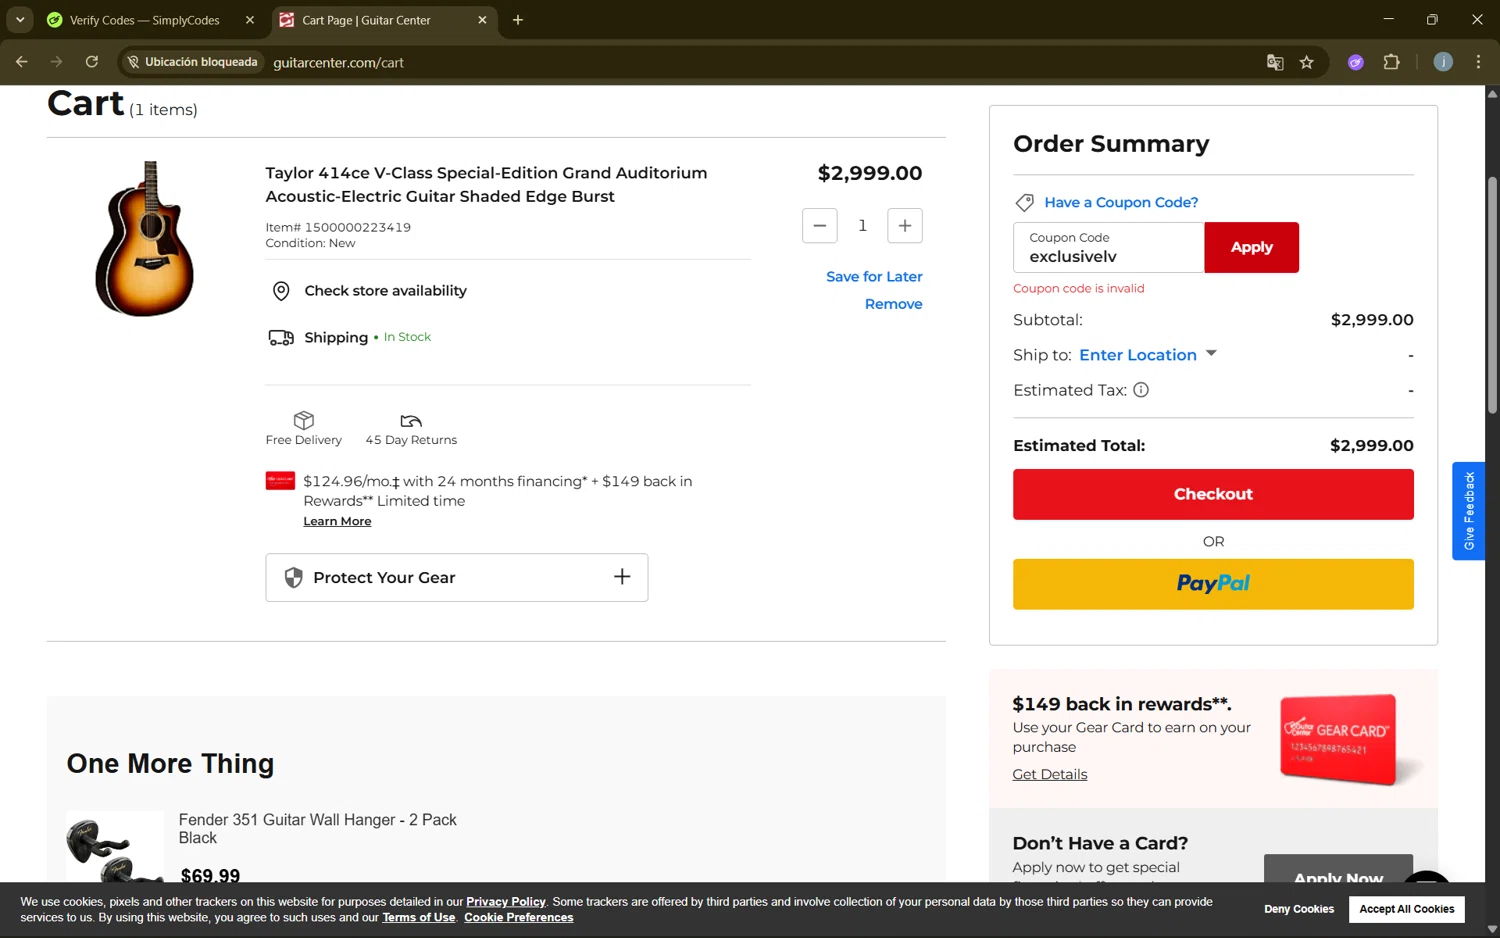Image resolution: width=1500 pixels, height=938 pixels.
Task: Open the Taylor 414ce guitar thumbnail
Action: (145, 238)
